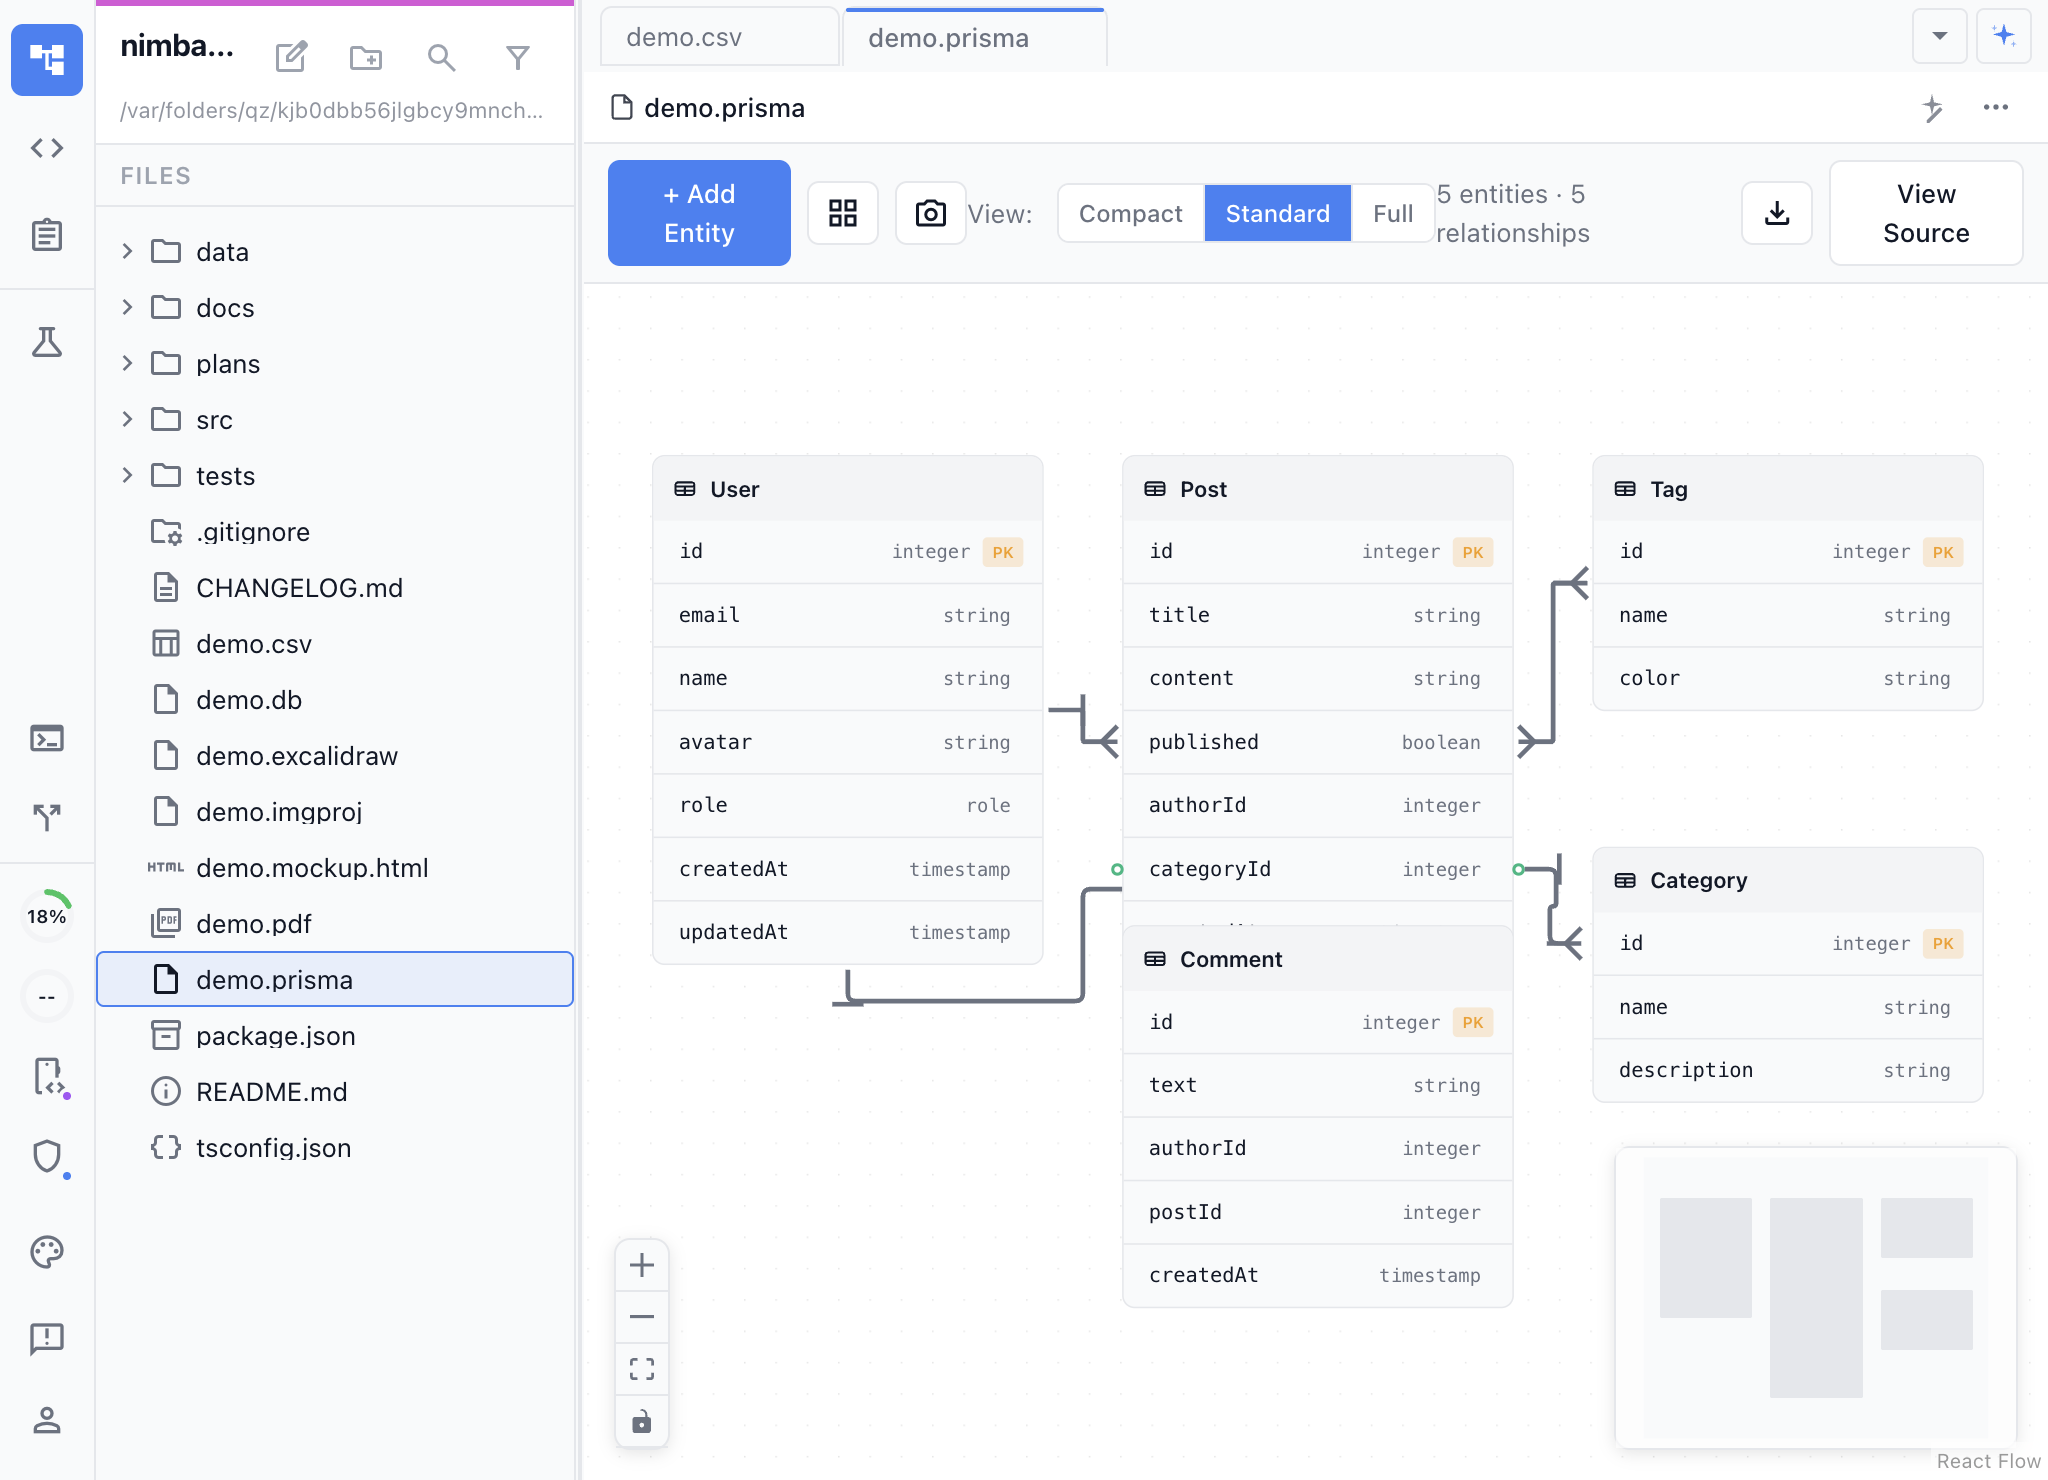Screen dimensions: 2048x1480
Task: Select the code view icon in the sidebar
Action: (46, 148)
